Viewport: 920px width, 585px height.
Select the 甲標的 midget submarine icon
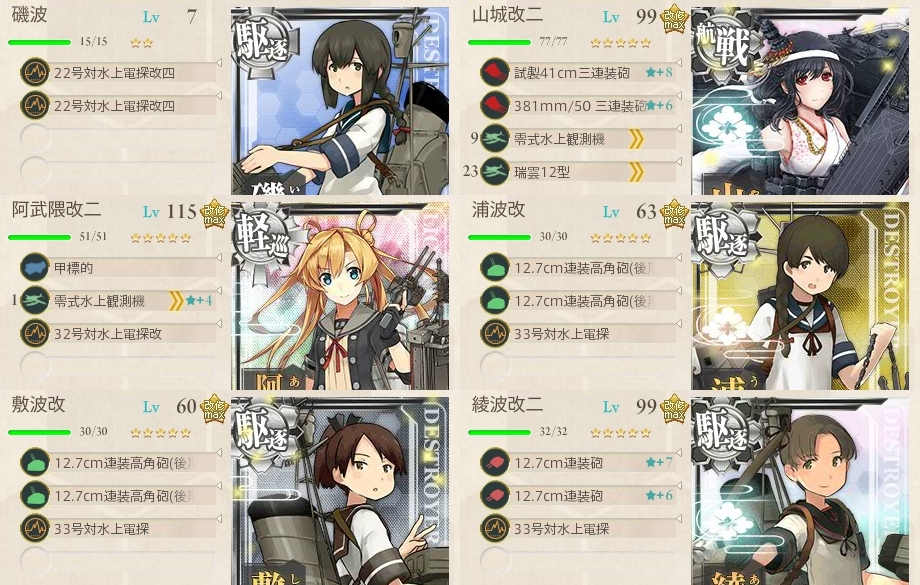pos(35,268)
